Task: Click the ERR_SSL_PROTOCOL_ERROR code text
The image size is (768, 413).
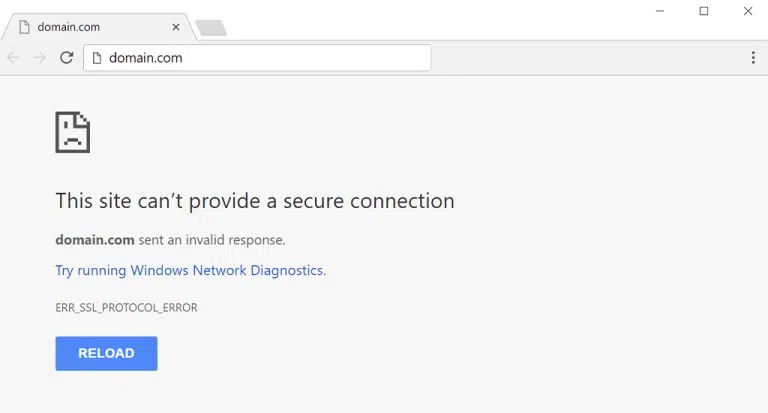Action: 126,308
